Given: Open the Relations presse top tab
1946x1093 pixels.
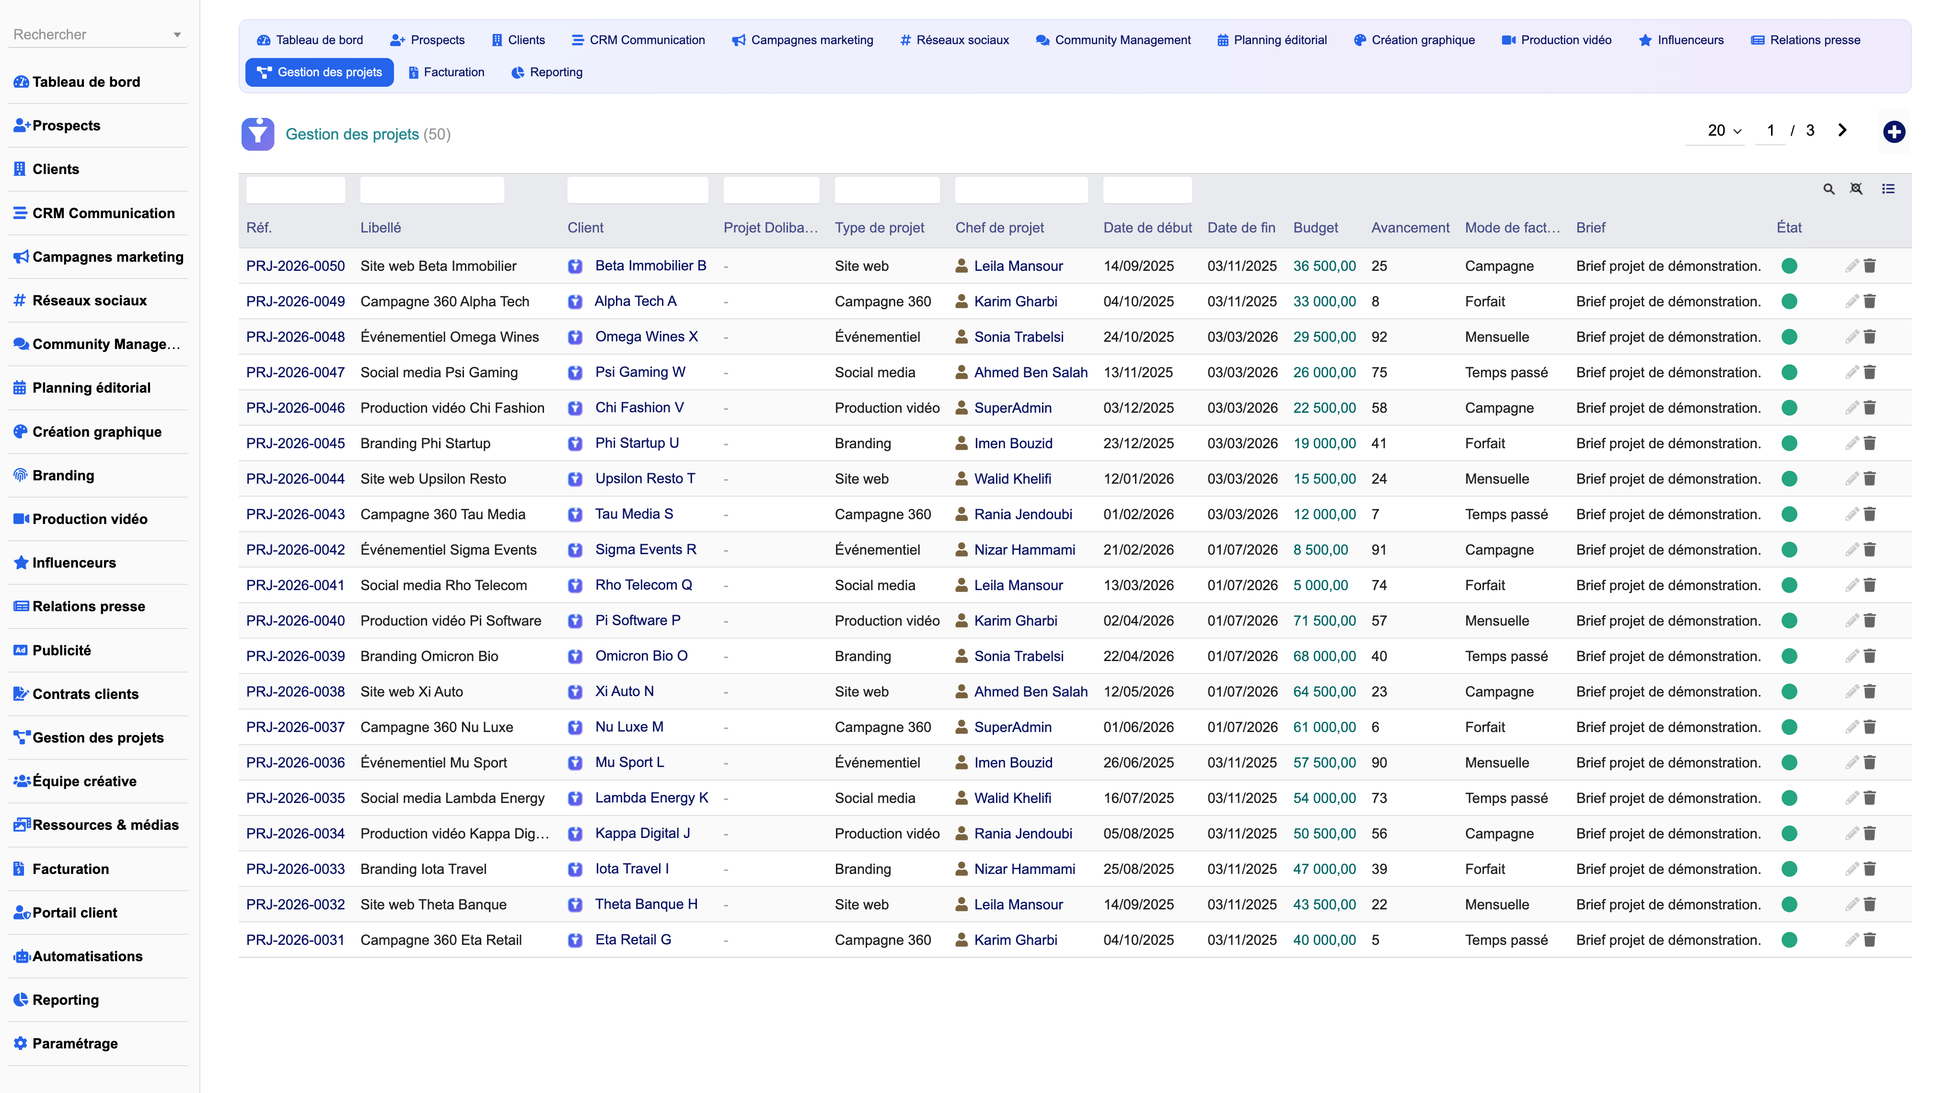Looking at the screenshot, I should click(x=1806, y=40).
